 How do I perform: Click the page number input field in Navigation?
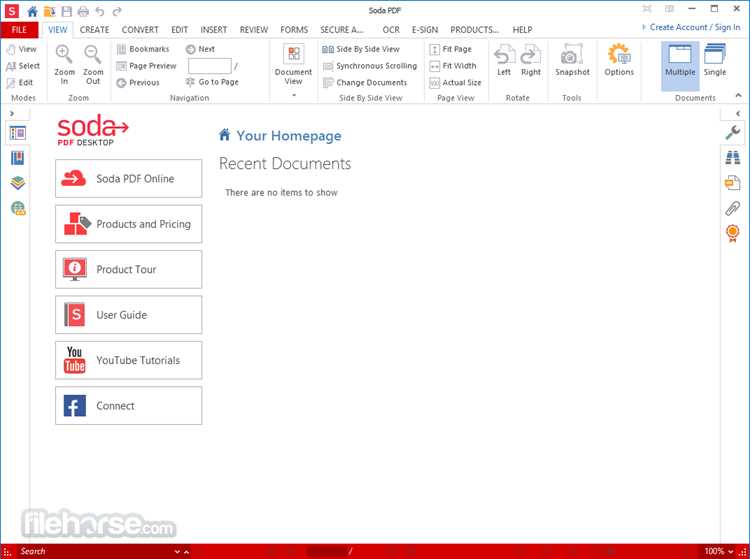[210, 66]
